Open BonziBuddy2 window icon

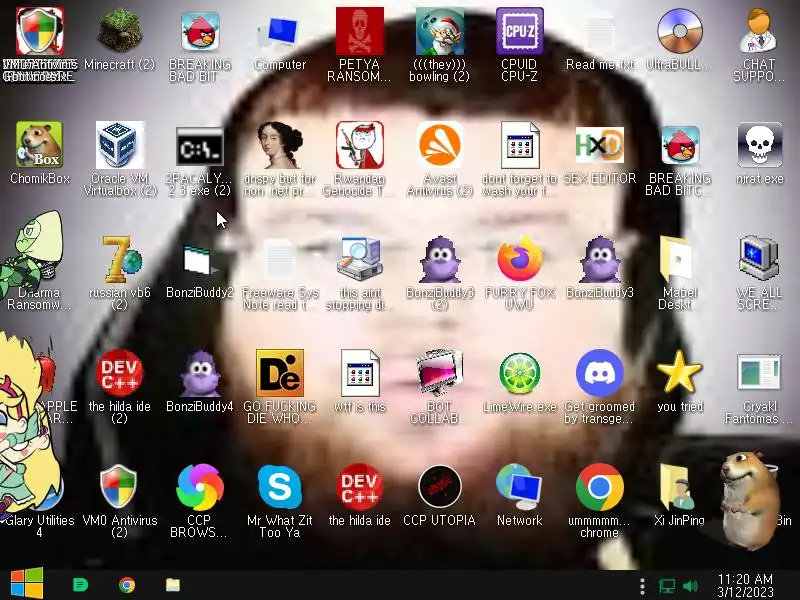click(199, 260)
